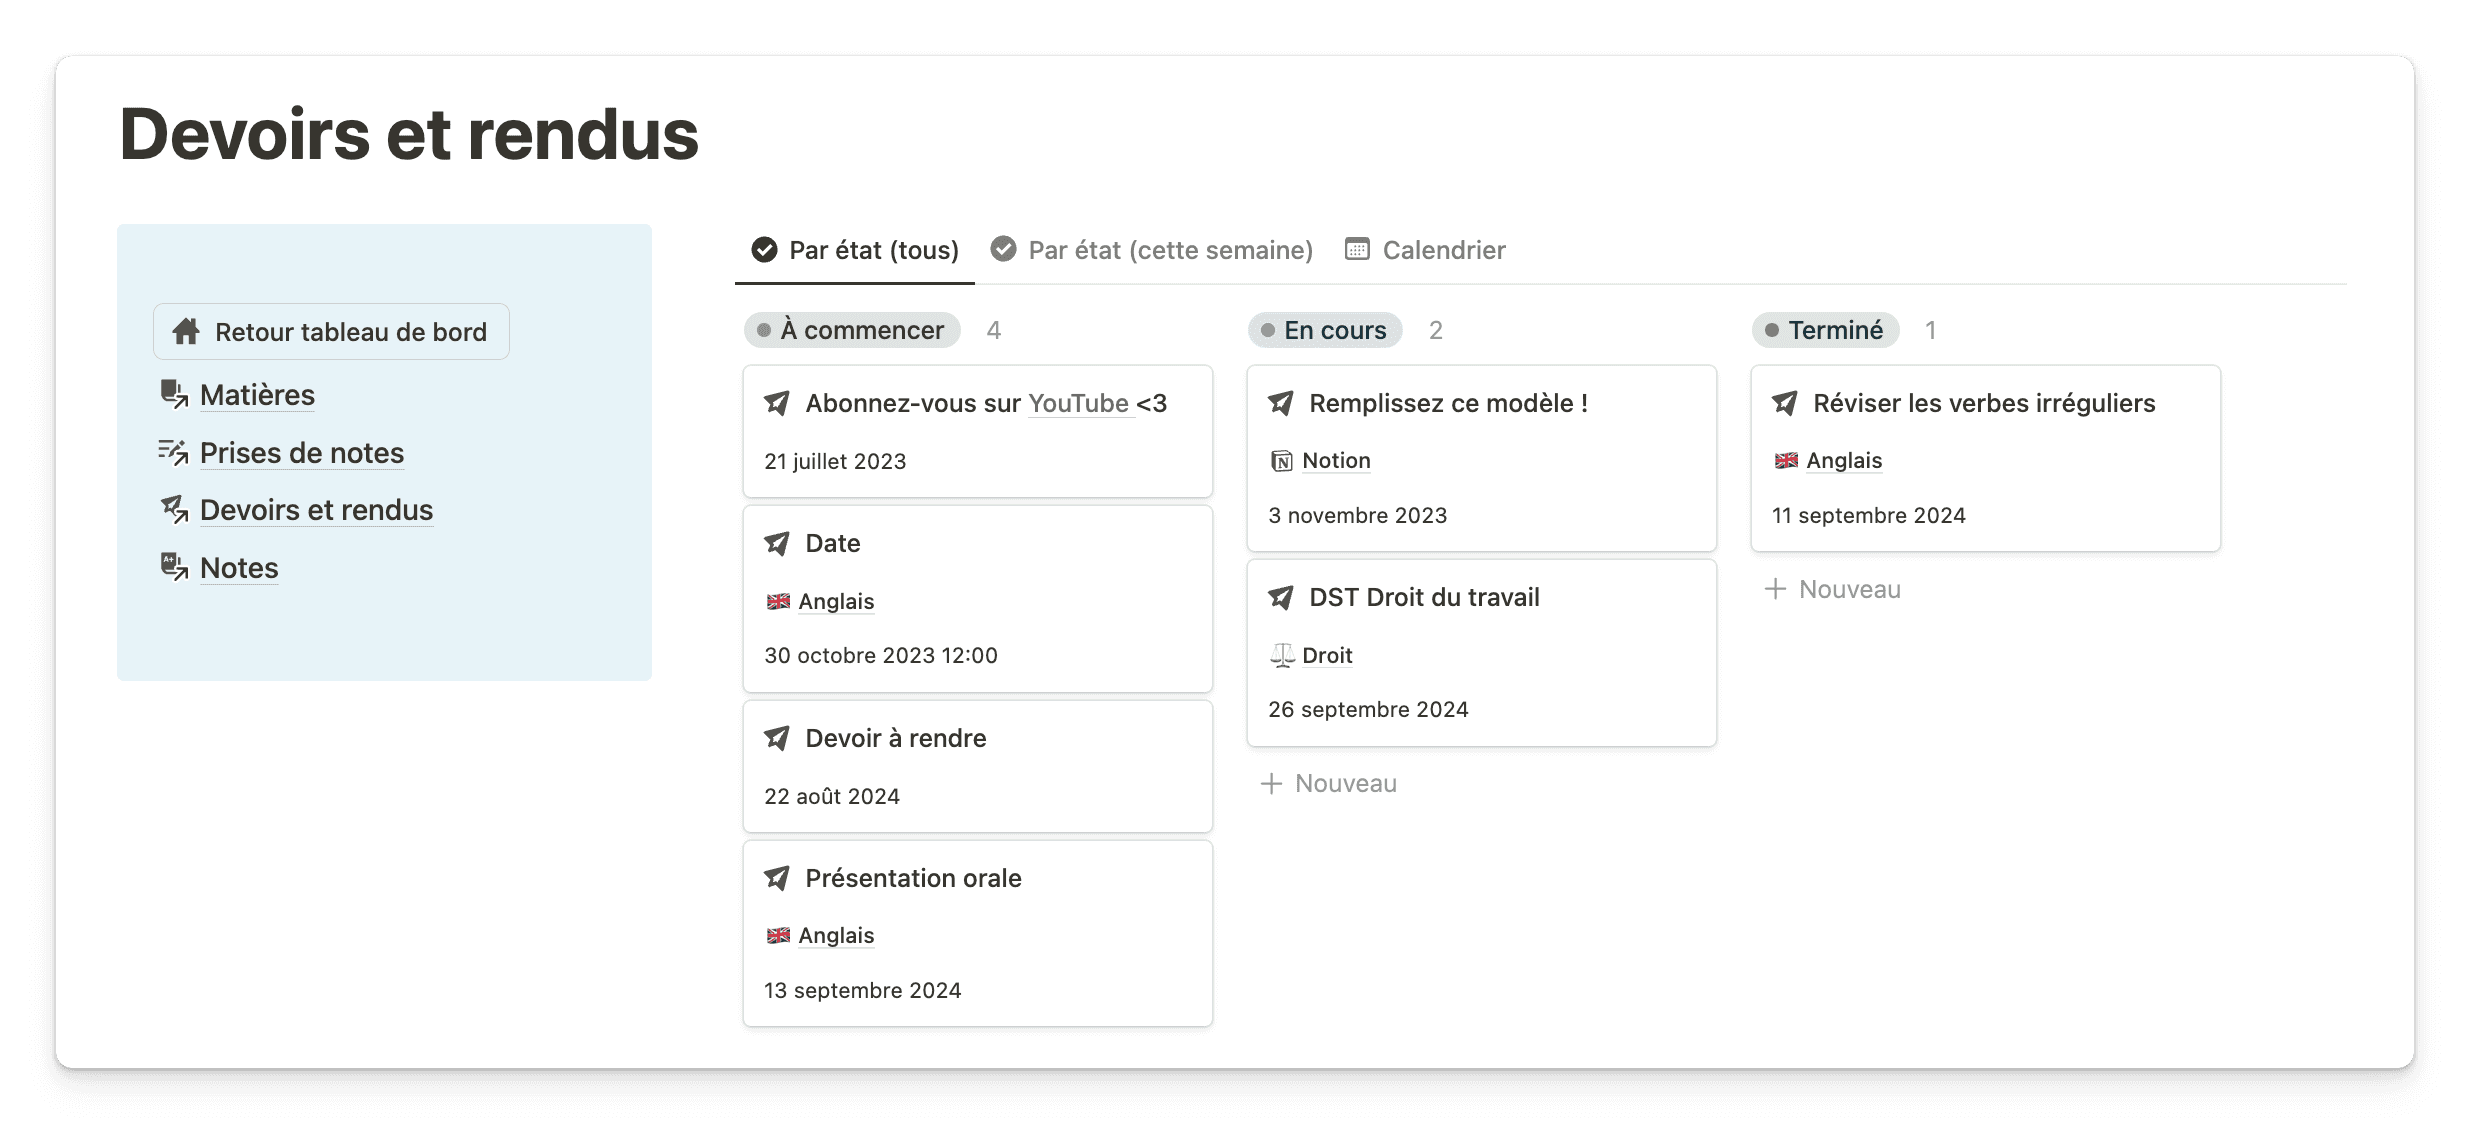This screenshot has width=2470, height=1124.
Task: Click the scales icon next to Droit
Action: tap(1281, 655)
